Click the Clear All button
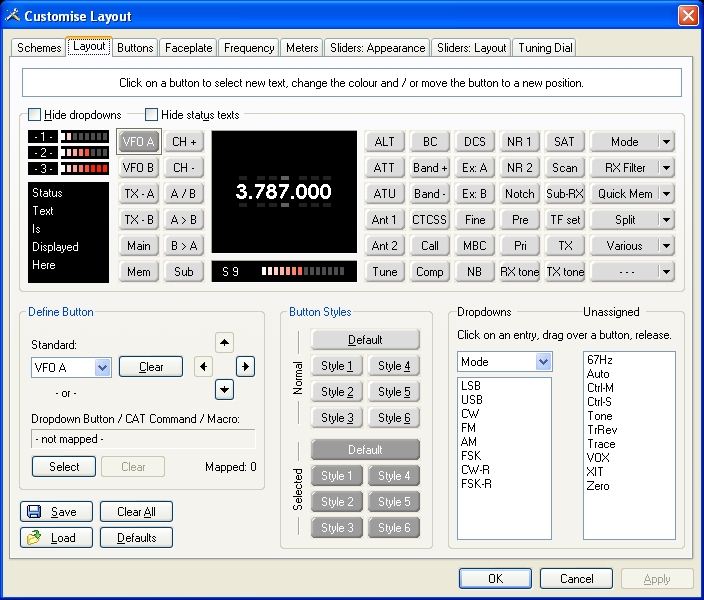 click(x=136, y=512)
